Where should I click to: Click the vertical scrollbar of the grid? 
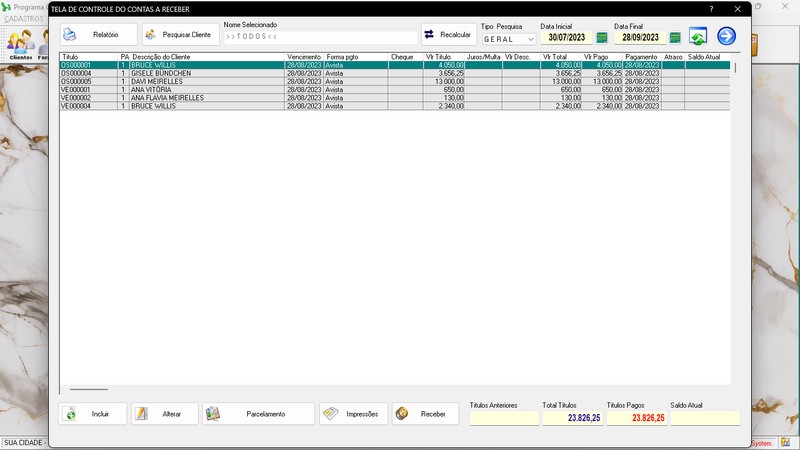coord(735,67)
